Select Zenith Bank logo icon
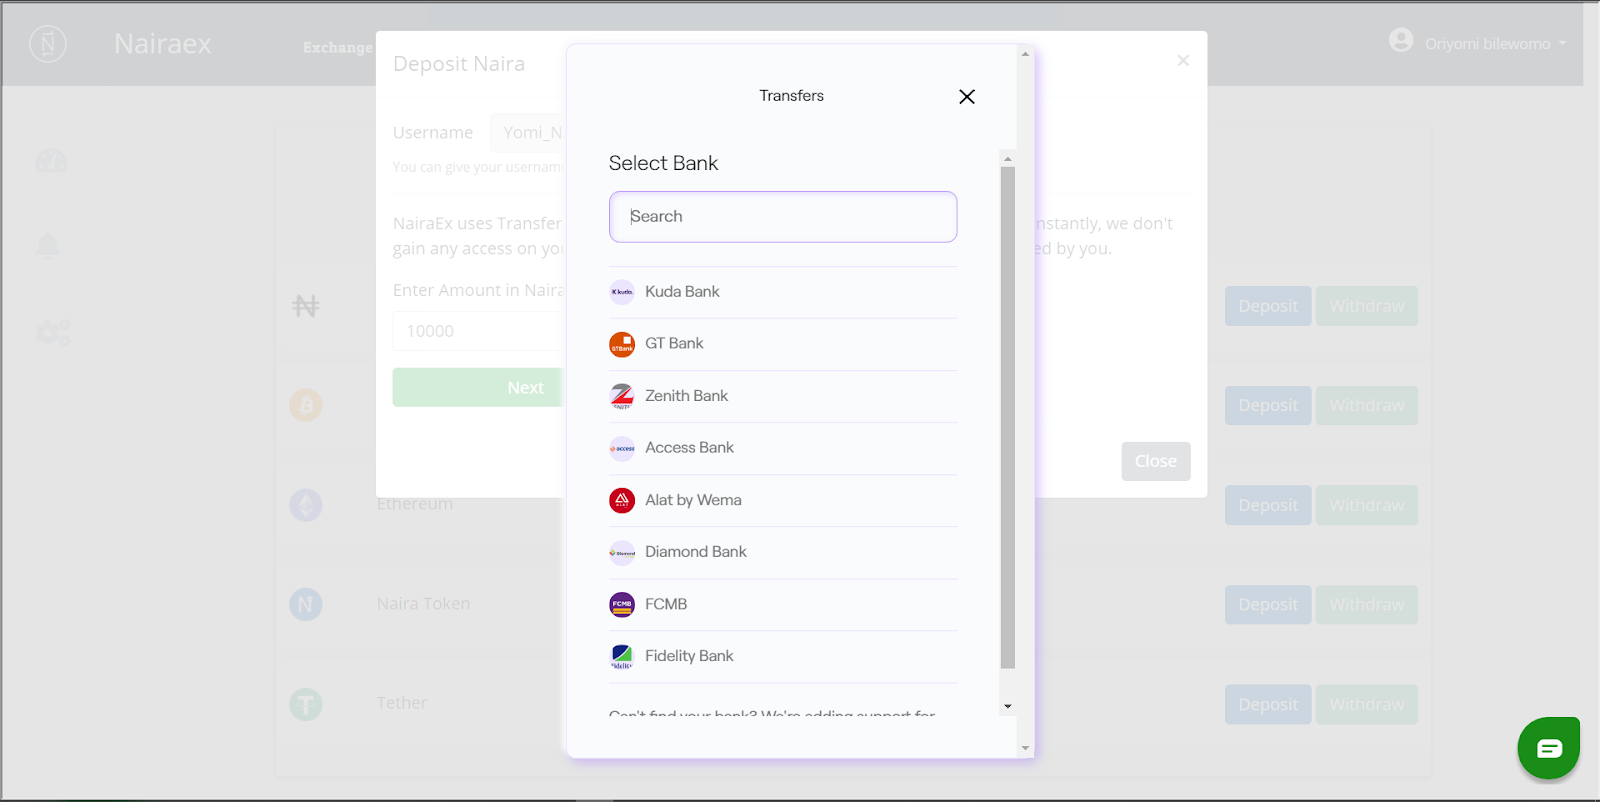The image size is (1600, 802). [622, 396]
